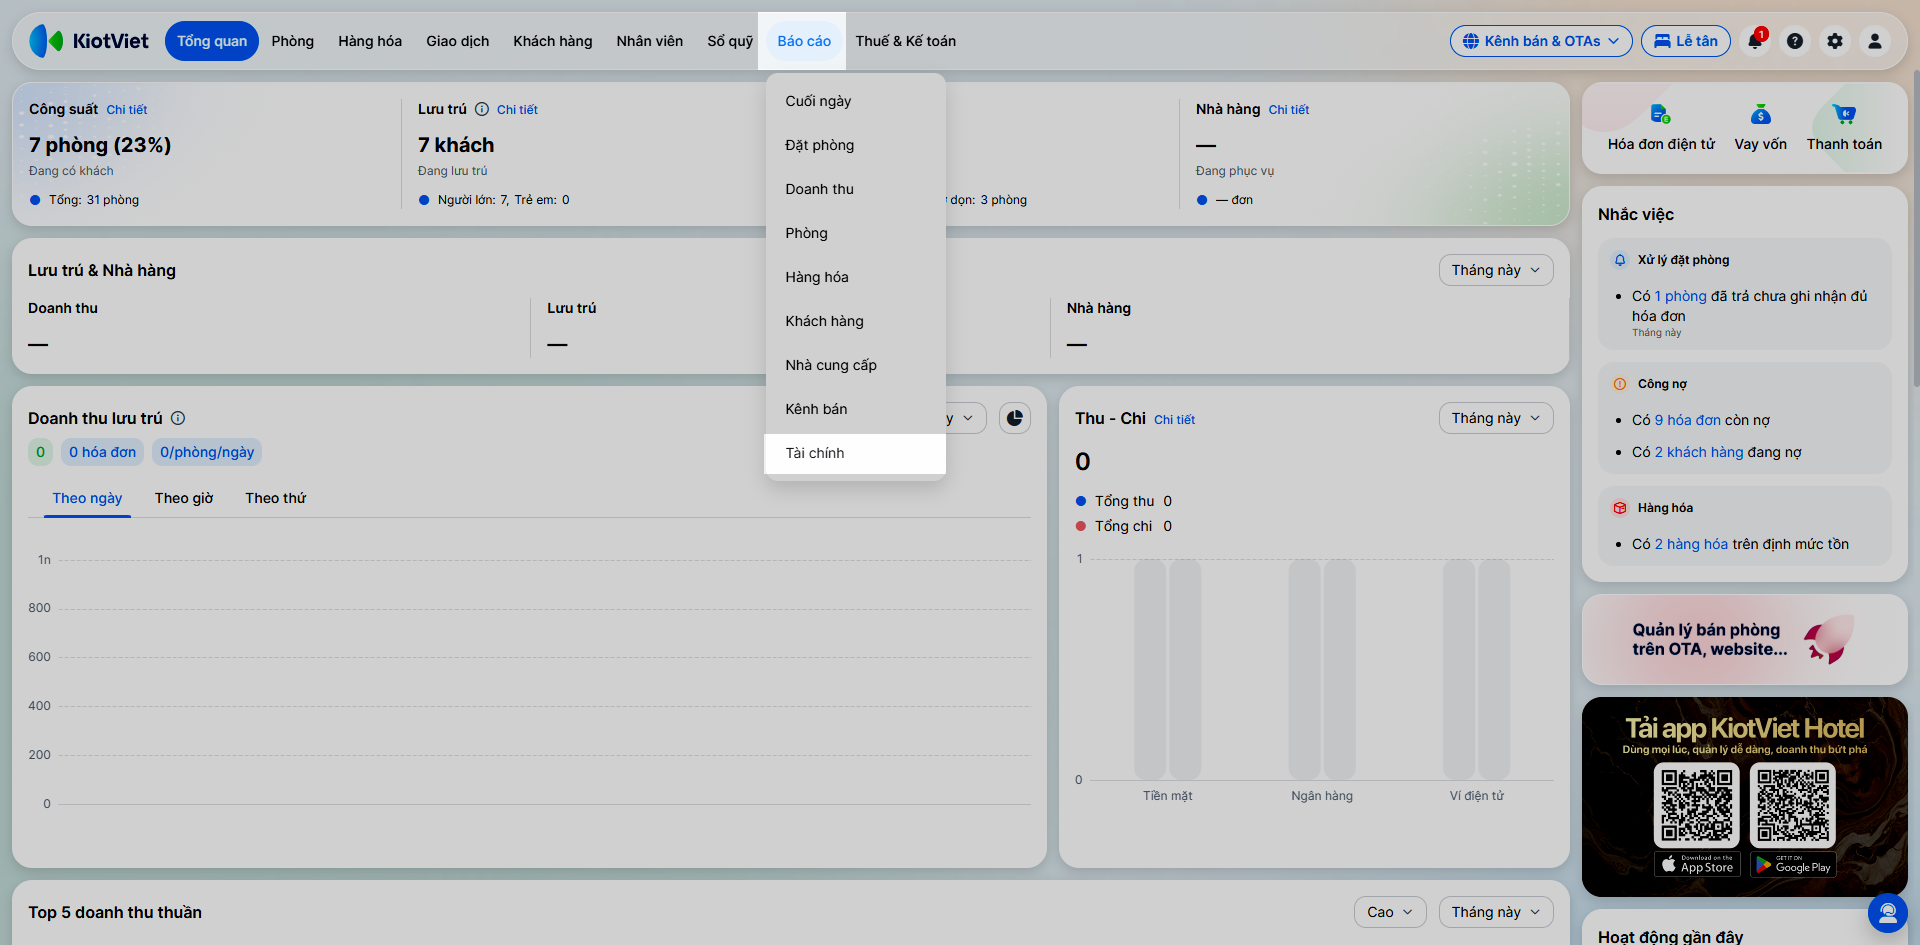This screenshot has height=945, width=1920.
Task: Click the Công nợ warning icon
Action: (1620, 384)
